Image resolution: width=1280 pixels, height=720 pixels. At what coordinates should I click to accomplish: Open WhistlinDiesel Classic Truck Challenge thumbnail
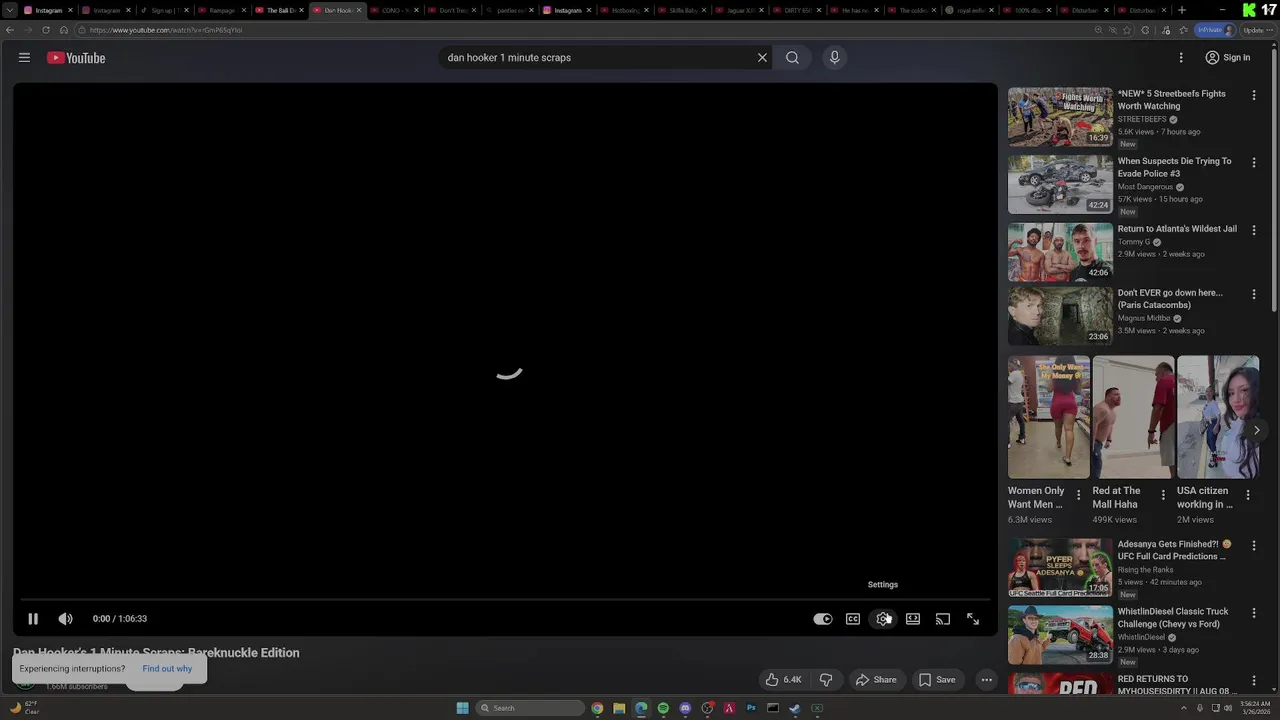click(1060, 634)
